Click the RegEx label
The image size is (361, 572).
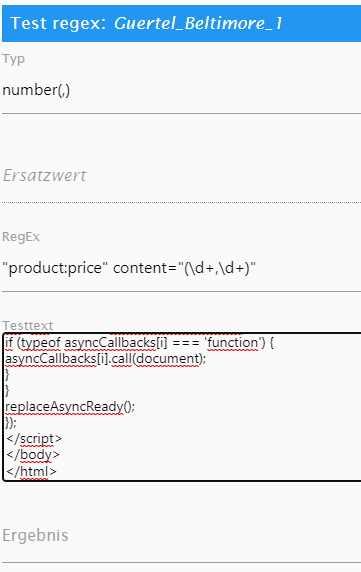[x=21, y=237]
